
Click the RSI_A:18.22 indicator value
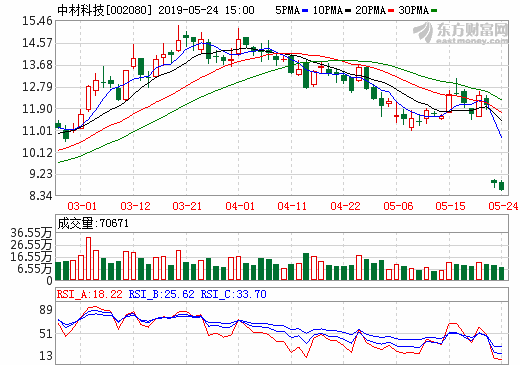(x=90, y=294)
